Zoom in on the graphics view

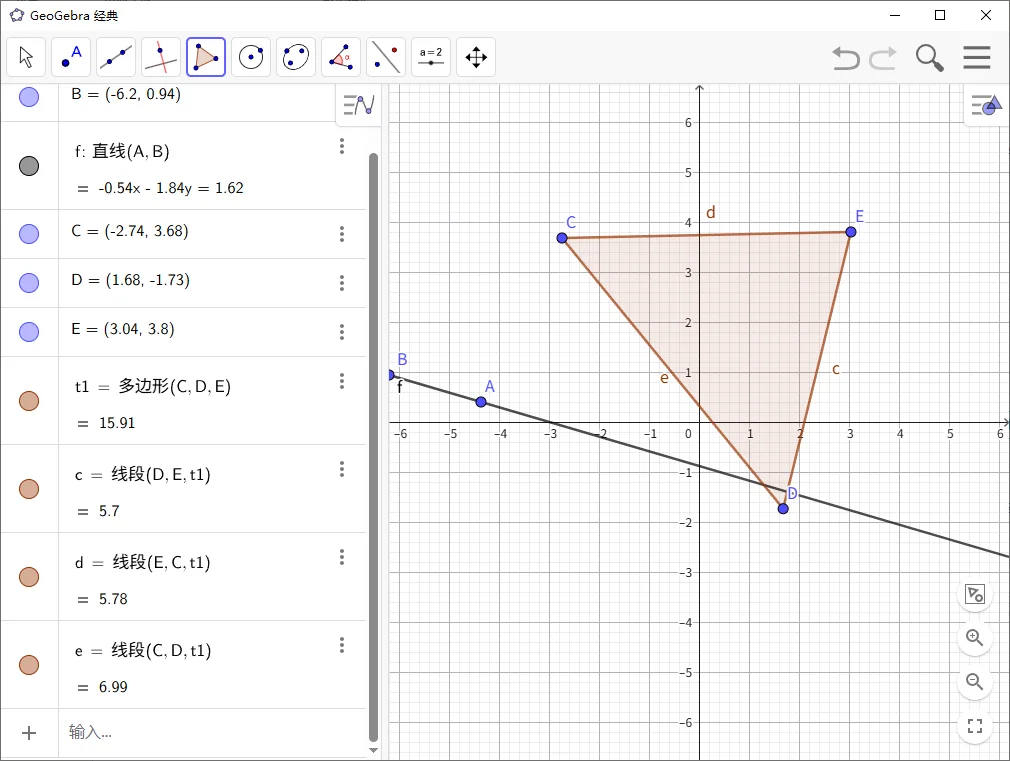(x=975, y=638)
